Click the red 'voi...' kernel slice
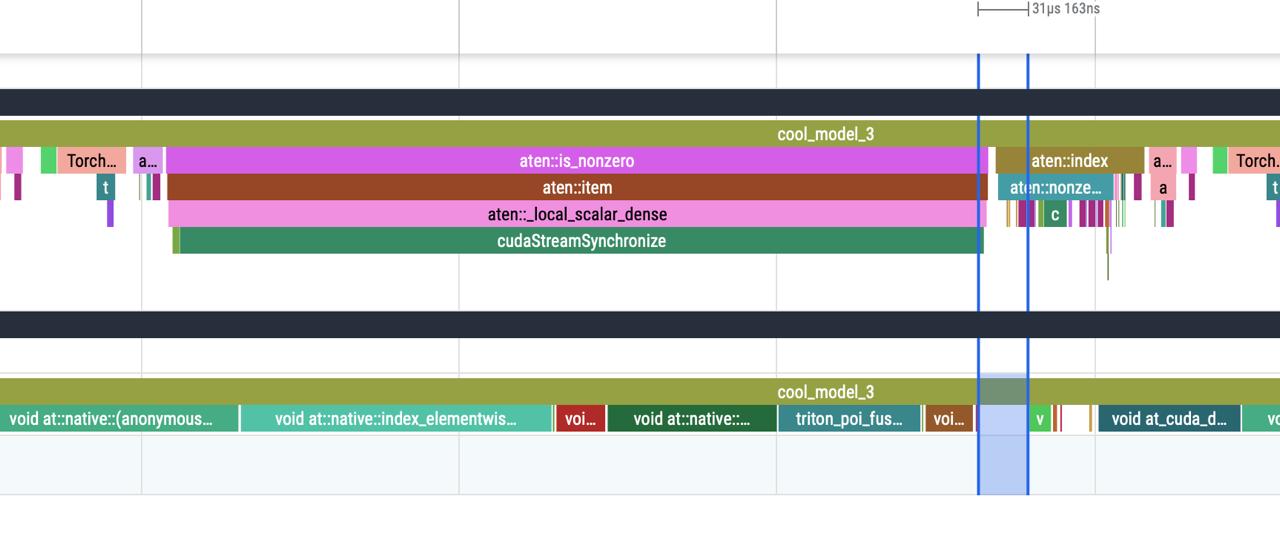This screenshot has width=1280, height=534. 580,419
